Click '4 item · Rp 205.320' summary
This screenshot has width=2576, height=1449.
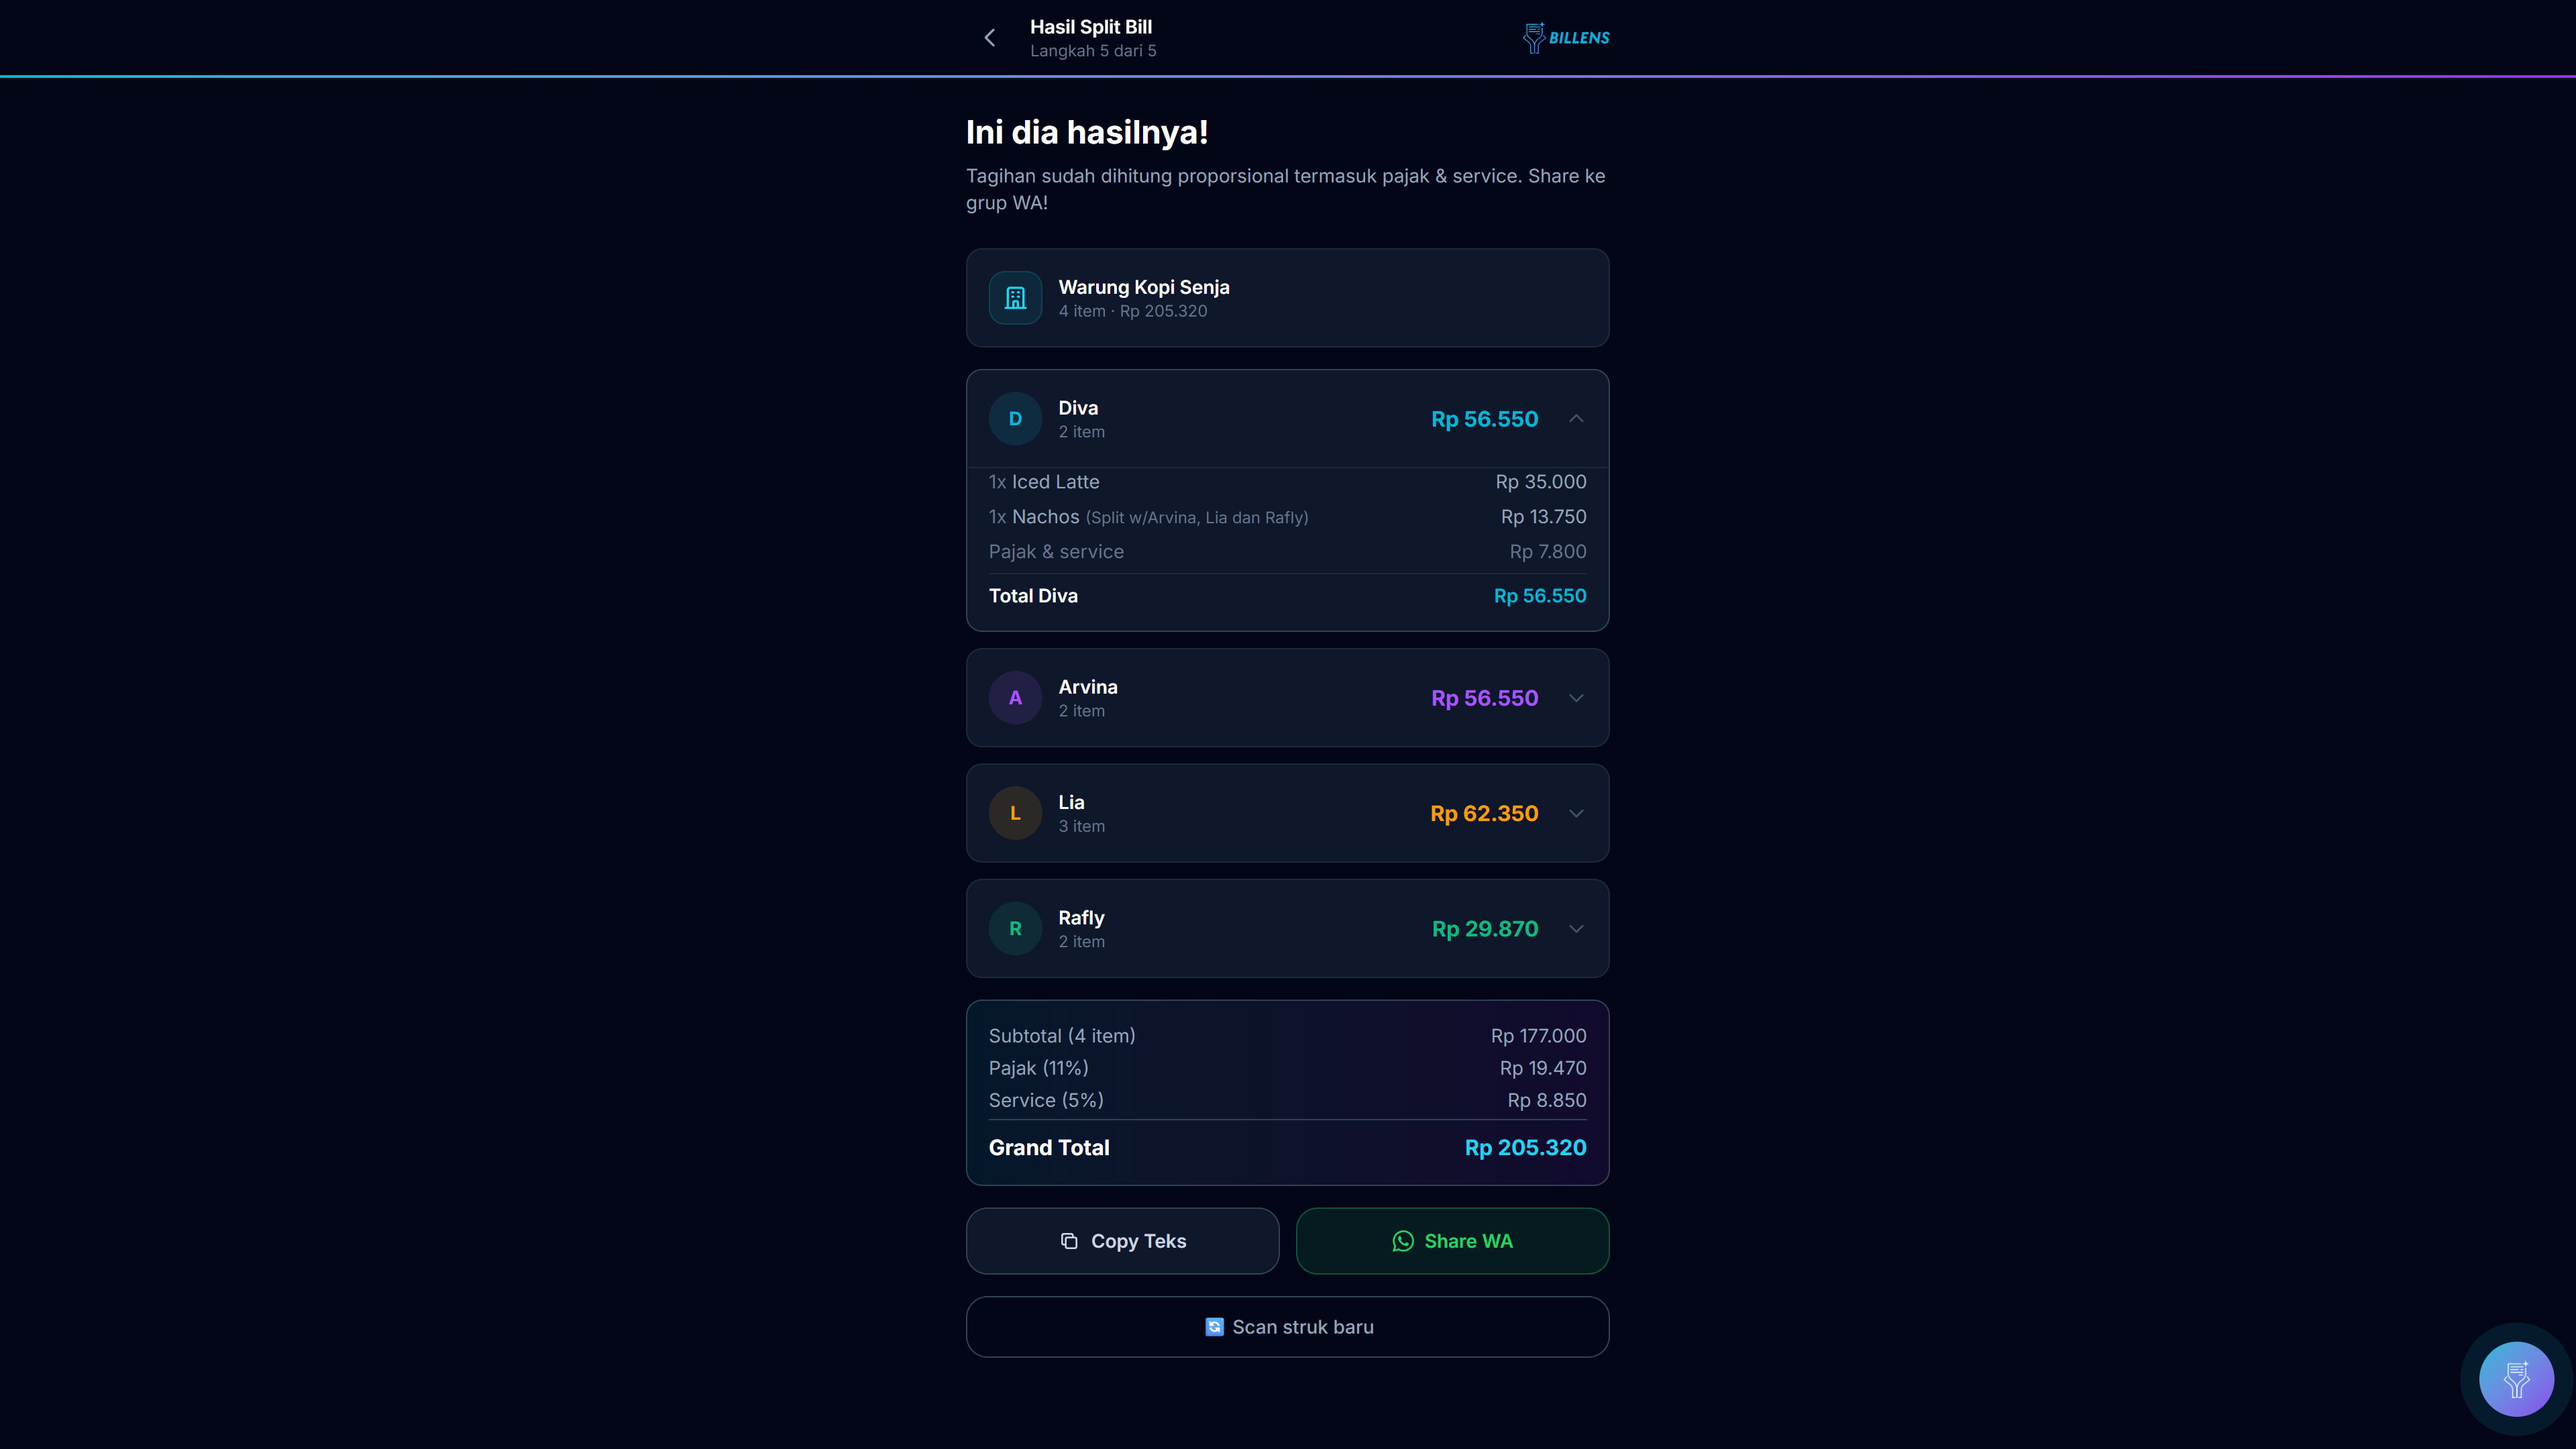tap(1133, 311)
